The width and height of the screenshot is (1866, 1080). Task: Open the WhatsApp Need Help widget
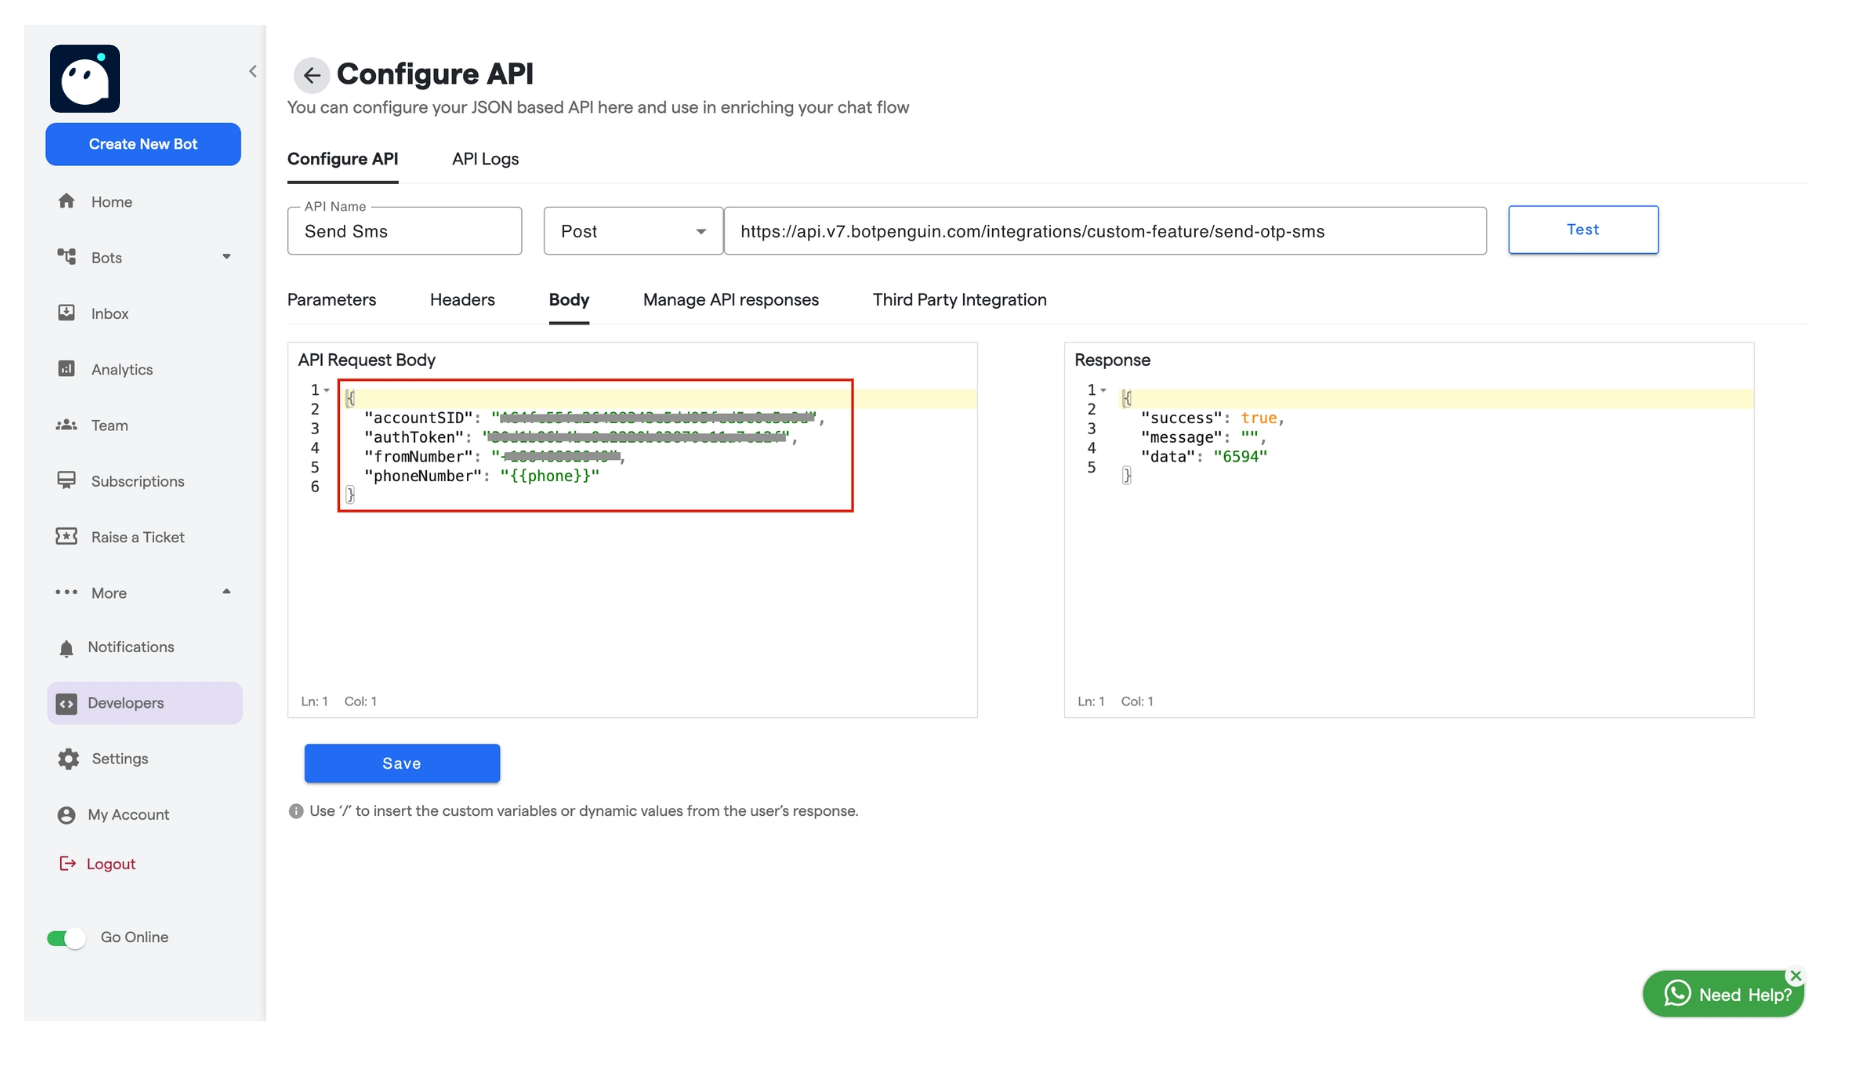coord(1722,993)
